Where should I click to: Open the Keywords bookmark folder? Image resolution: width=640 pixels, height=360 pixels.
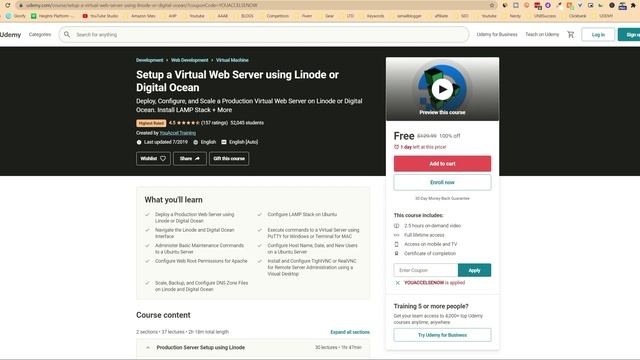pyautogui.click(x=371, y=16)
